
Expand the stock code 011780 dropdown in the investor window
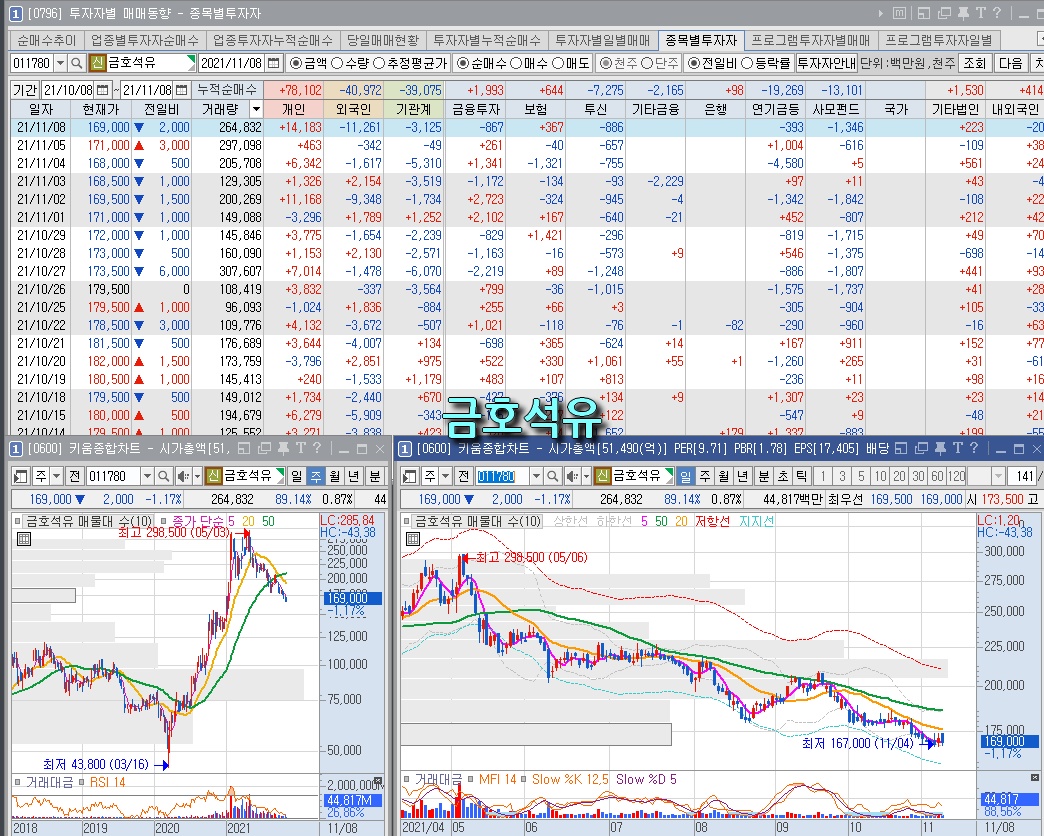[60, 63]
